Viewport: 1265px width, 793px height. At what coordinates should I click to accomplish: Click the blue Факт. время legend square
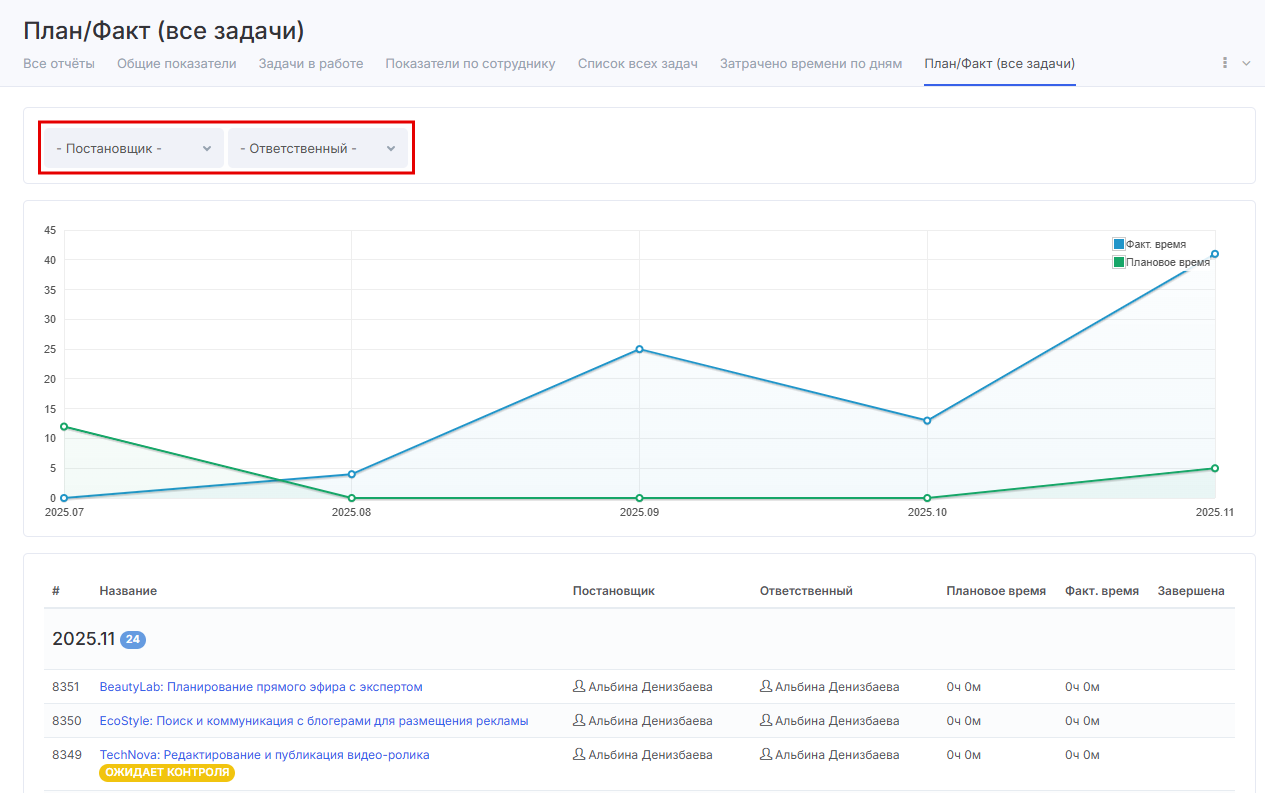point(1119,244)
